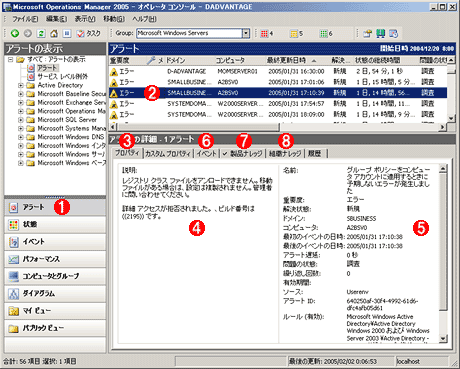The width and height of the screenshot is (460, 369).
Task: Open the 移動(G) menu
Action: pos(114,19)
